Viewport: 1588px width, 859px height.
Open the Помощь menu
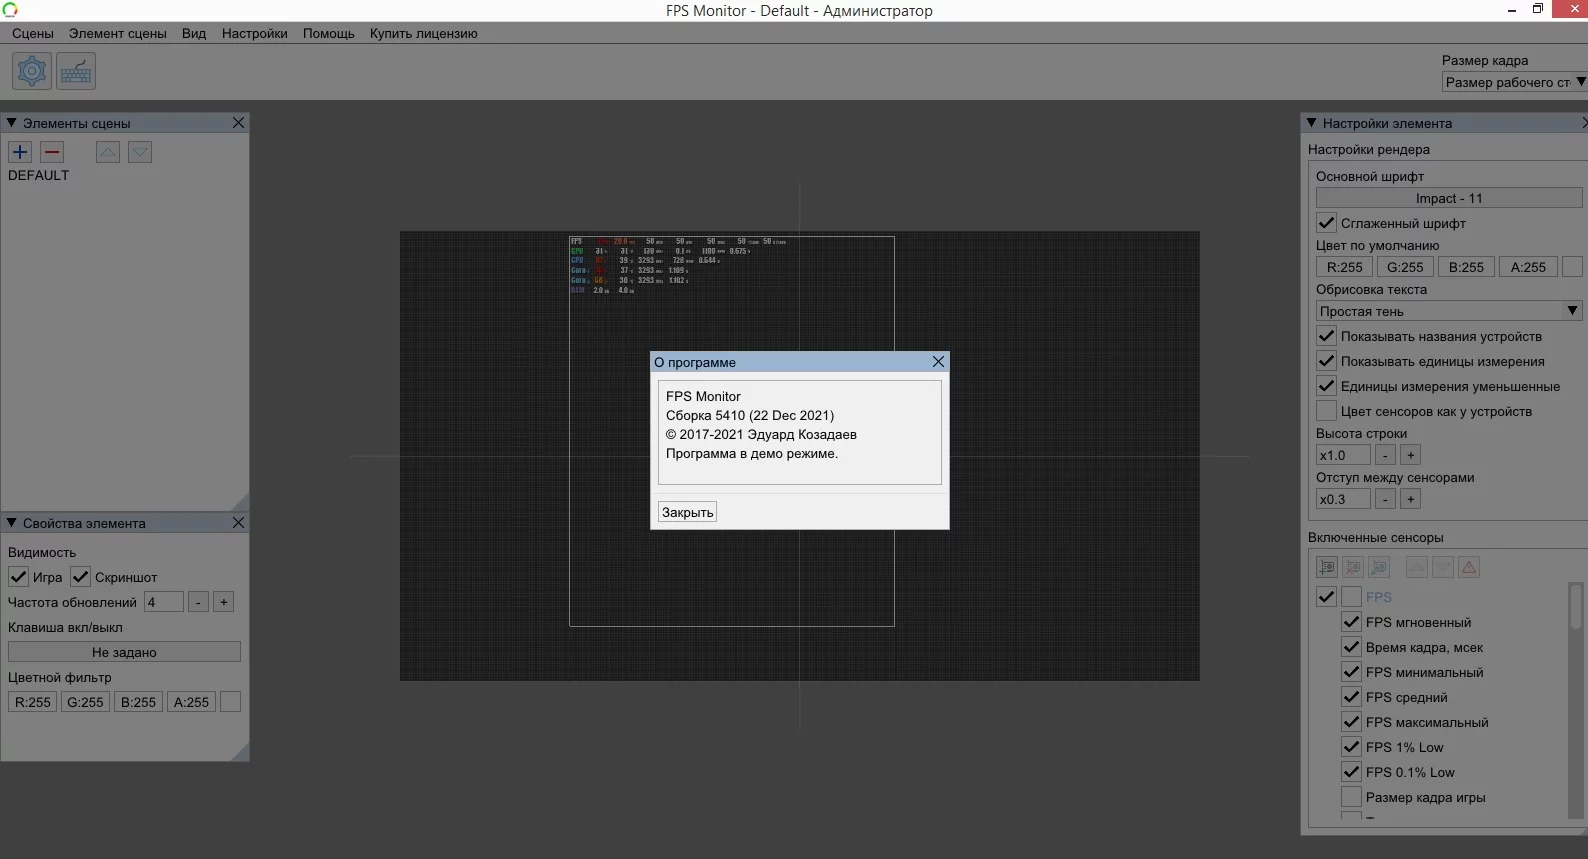pos(329,33)
